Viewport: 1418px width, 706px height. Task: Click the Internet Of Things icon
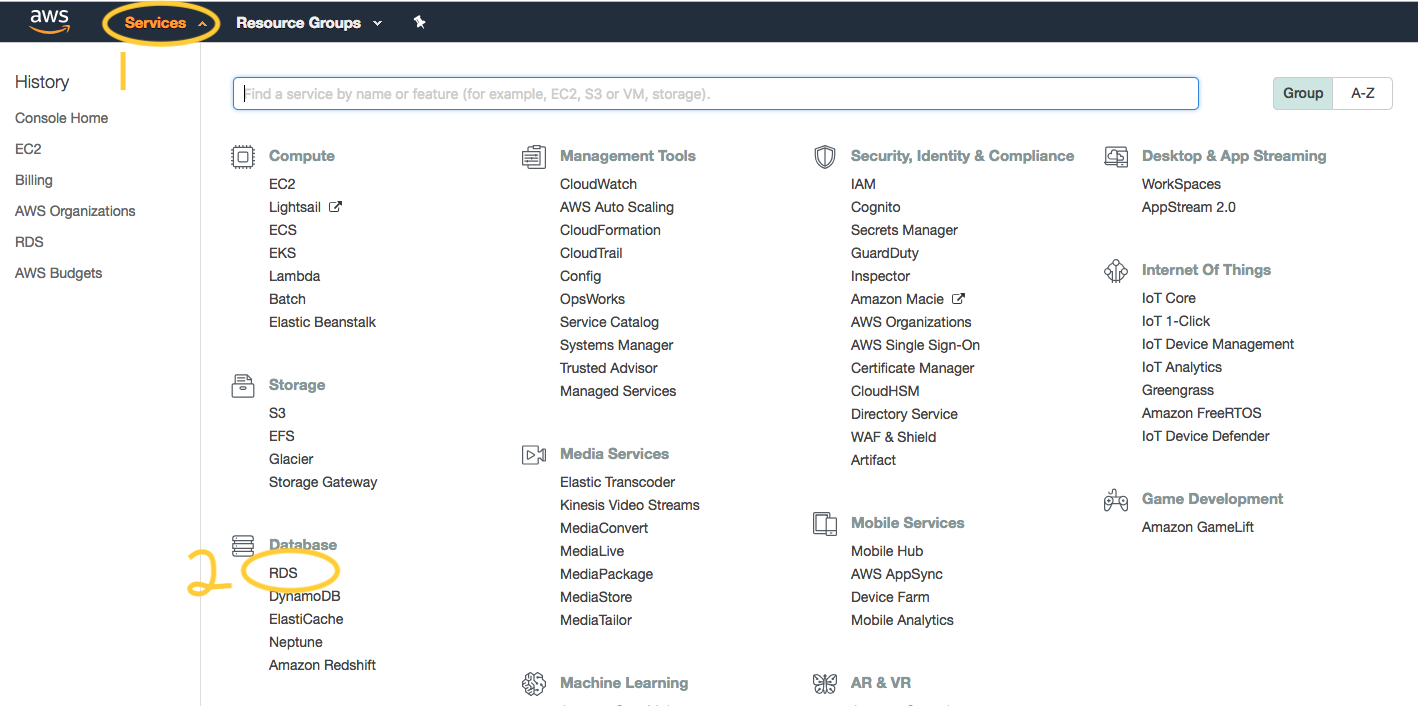click(1116, 271)
